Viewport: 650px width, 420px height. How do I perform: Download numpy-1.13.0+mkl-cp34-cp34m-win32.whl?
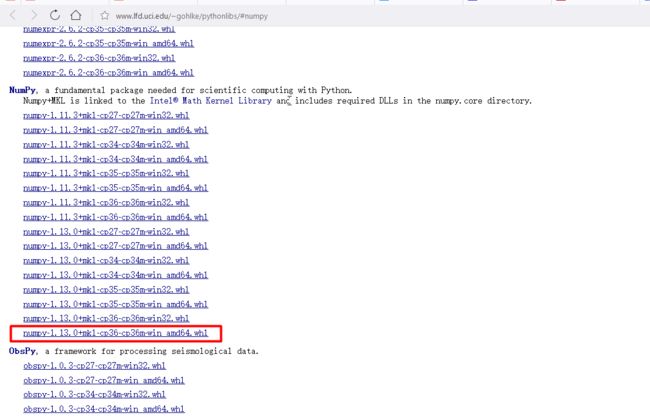106,260
